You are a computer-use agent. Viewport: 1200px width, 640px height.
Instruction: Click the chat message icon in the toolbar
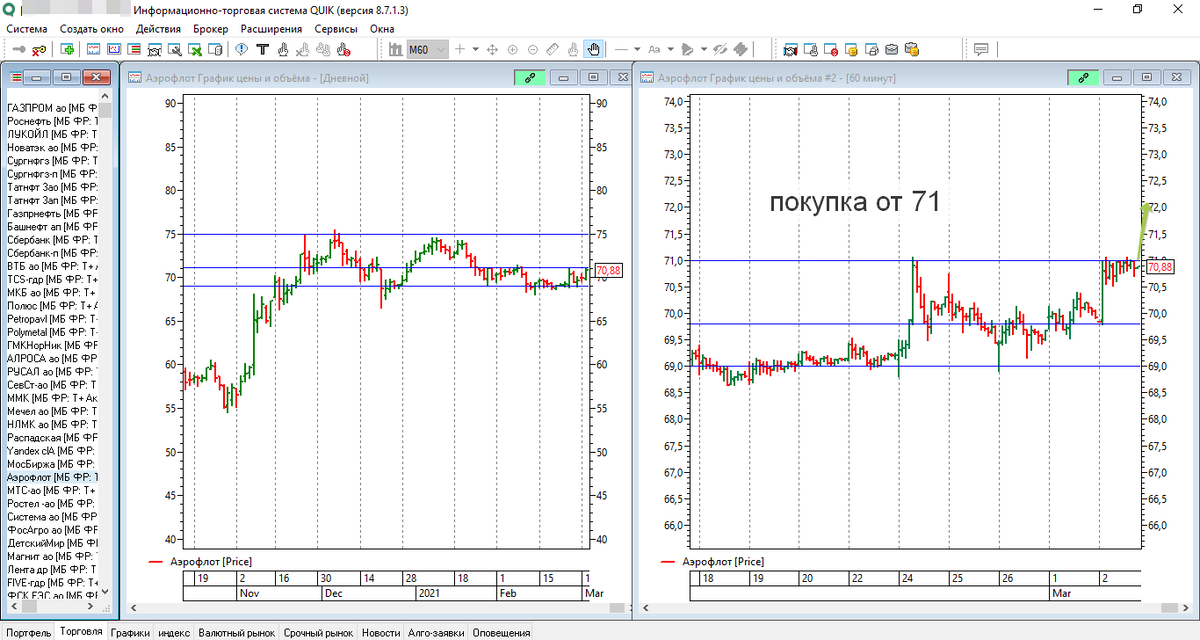click(981, 49)
